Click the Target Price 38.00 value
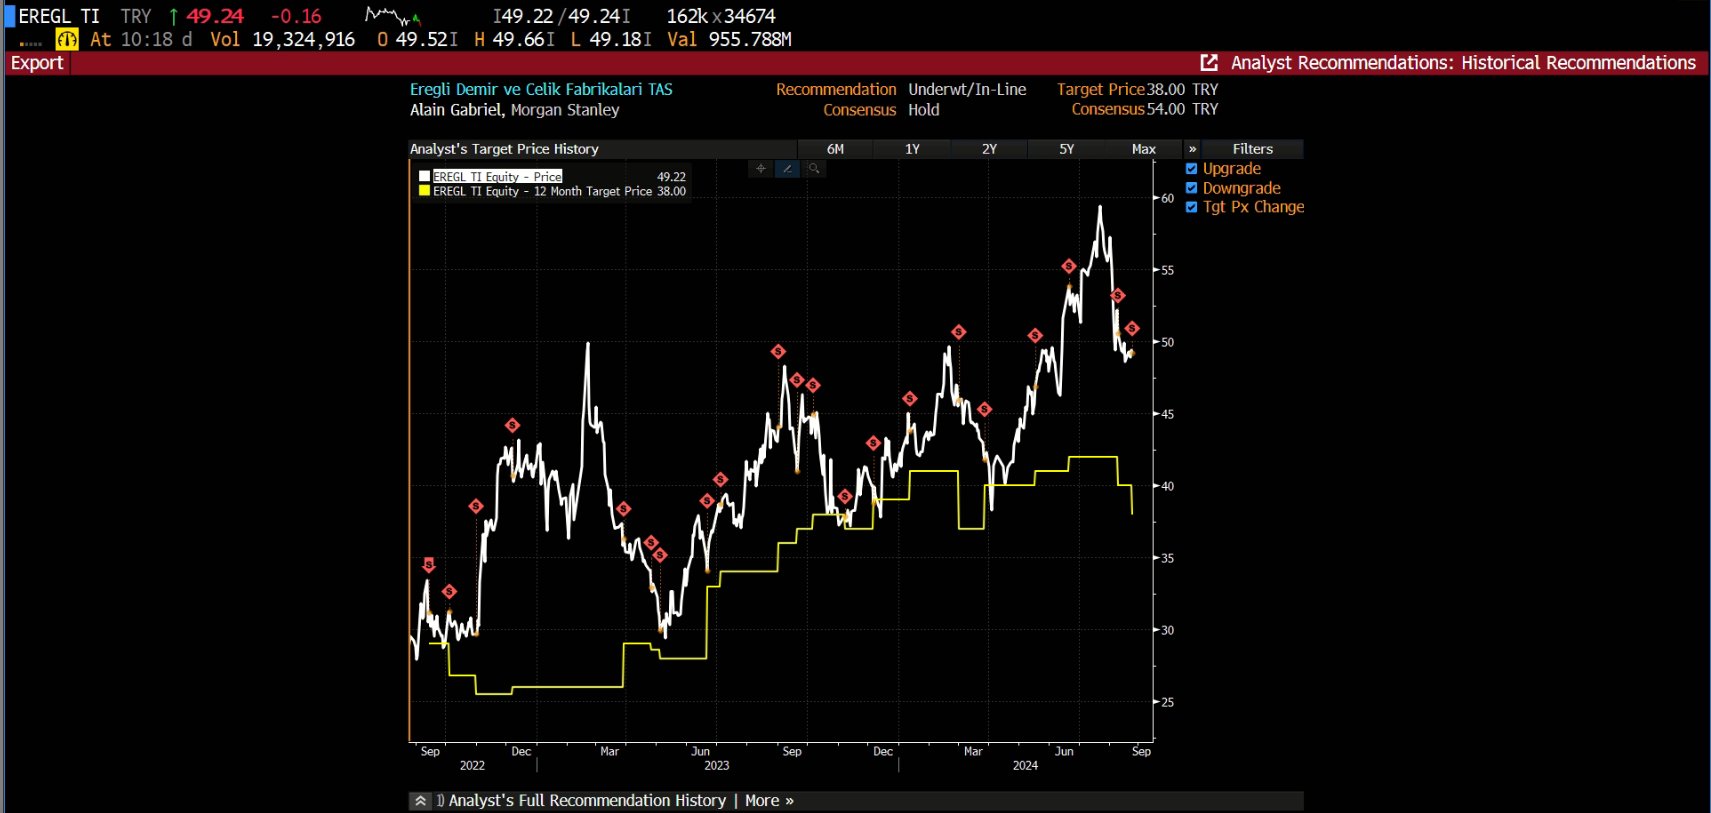The height and width of the screenshot is (813, 1711). [1182, 90]
